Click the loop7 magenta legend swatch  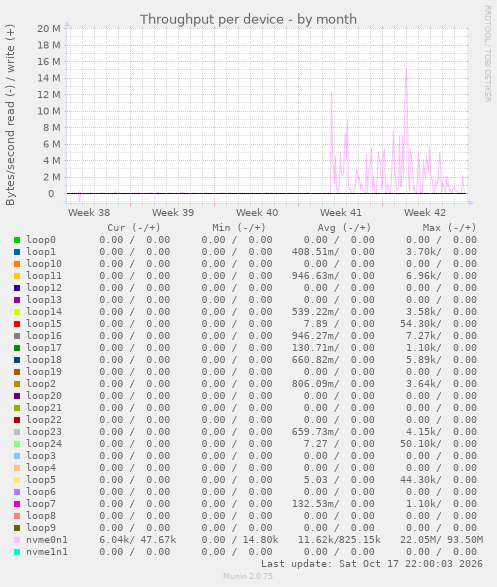[x=17, y=504]
